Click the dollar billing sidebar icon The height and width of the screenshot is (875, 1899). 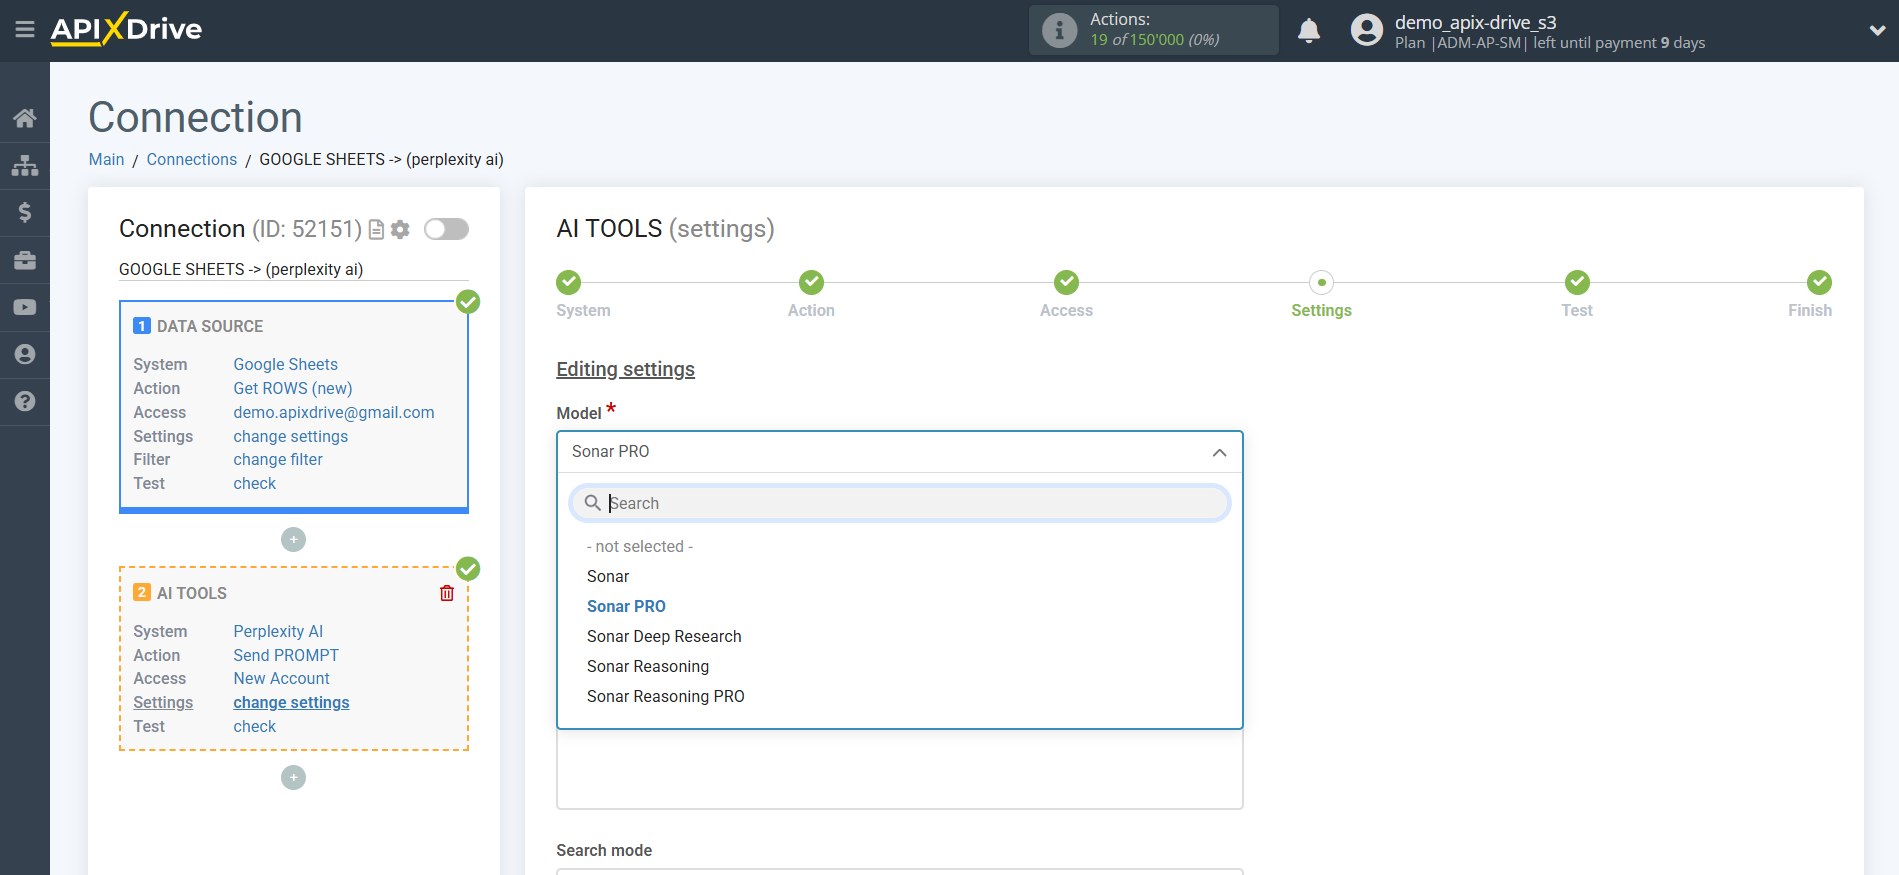point(25,212)
